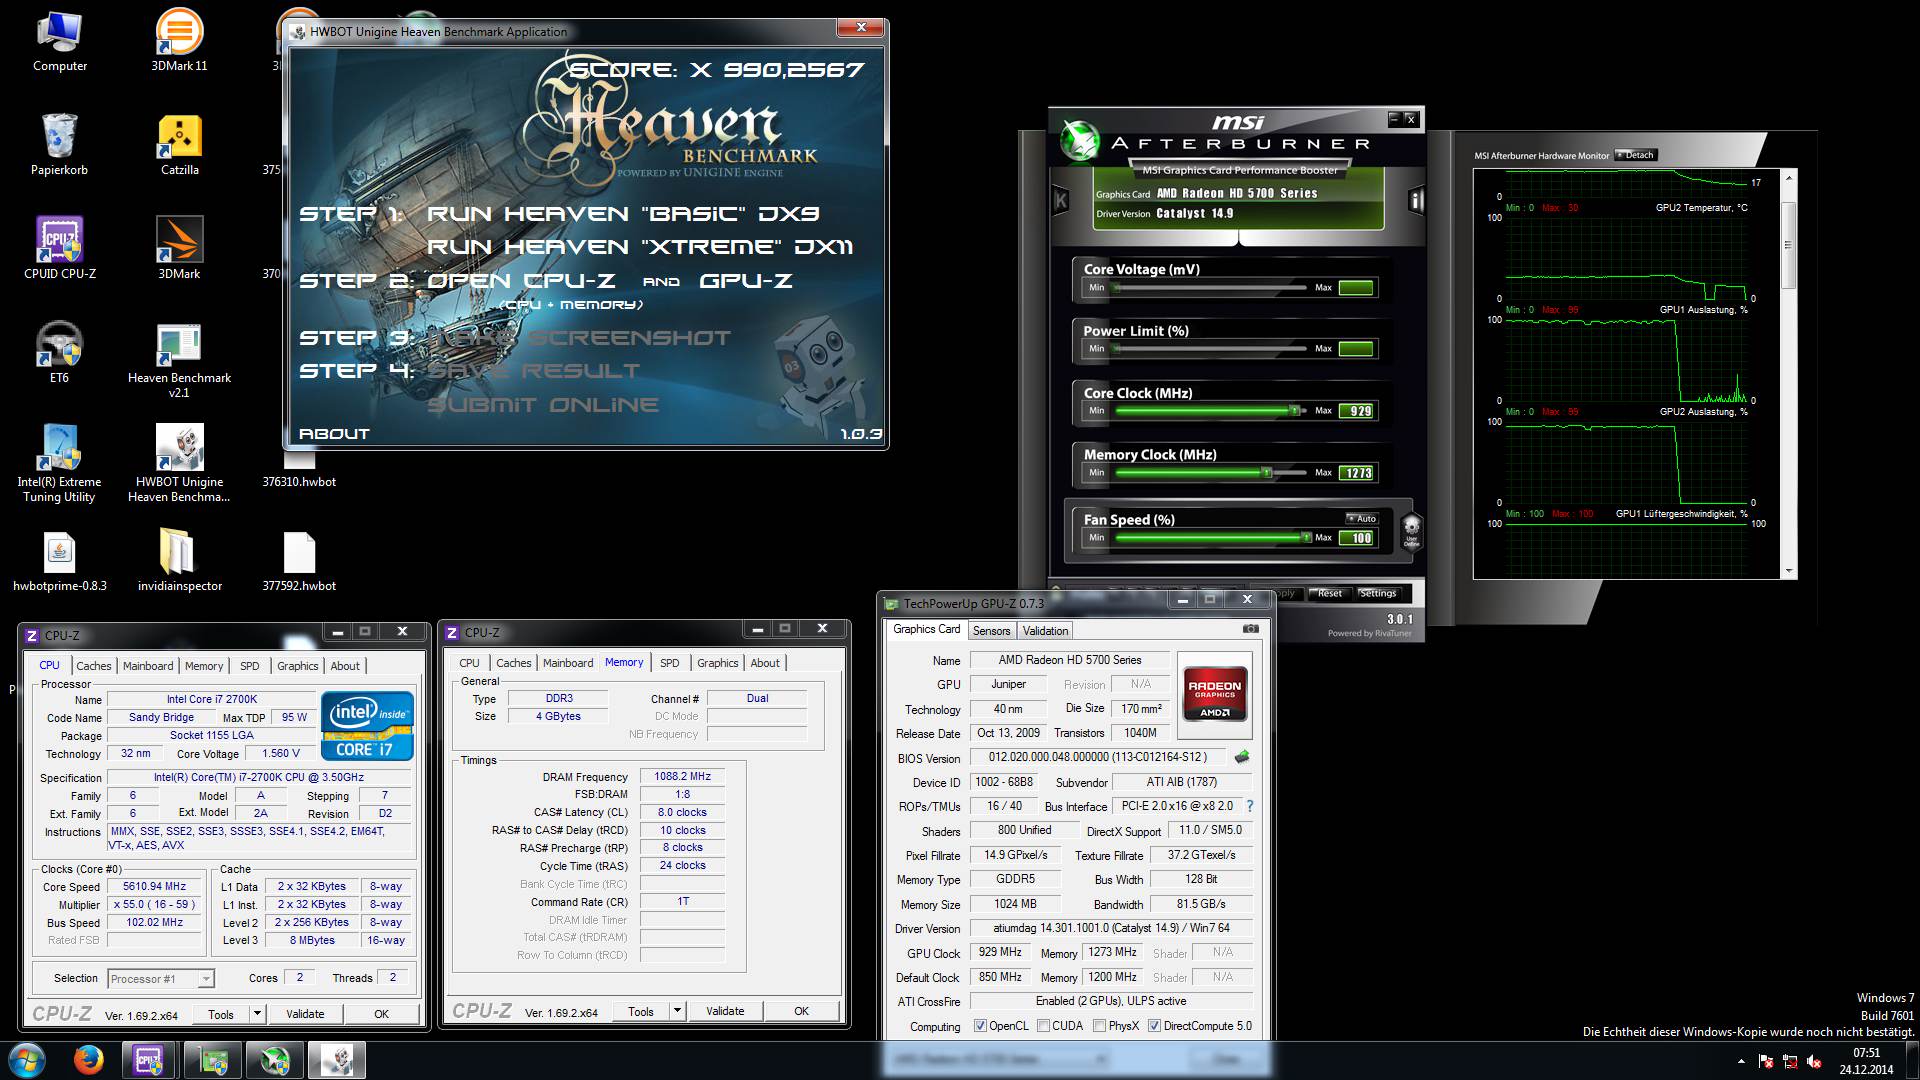Open CPUID CPU-Z desktop shortcut
Screen dimensions: 1920x1080
[60, 248]
